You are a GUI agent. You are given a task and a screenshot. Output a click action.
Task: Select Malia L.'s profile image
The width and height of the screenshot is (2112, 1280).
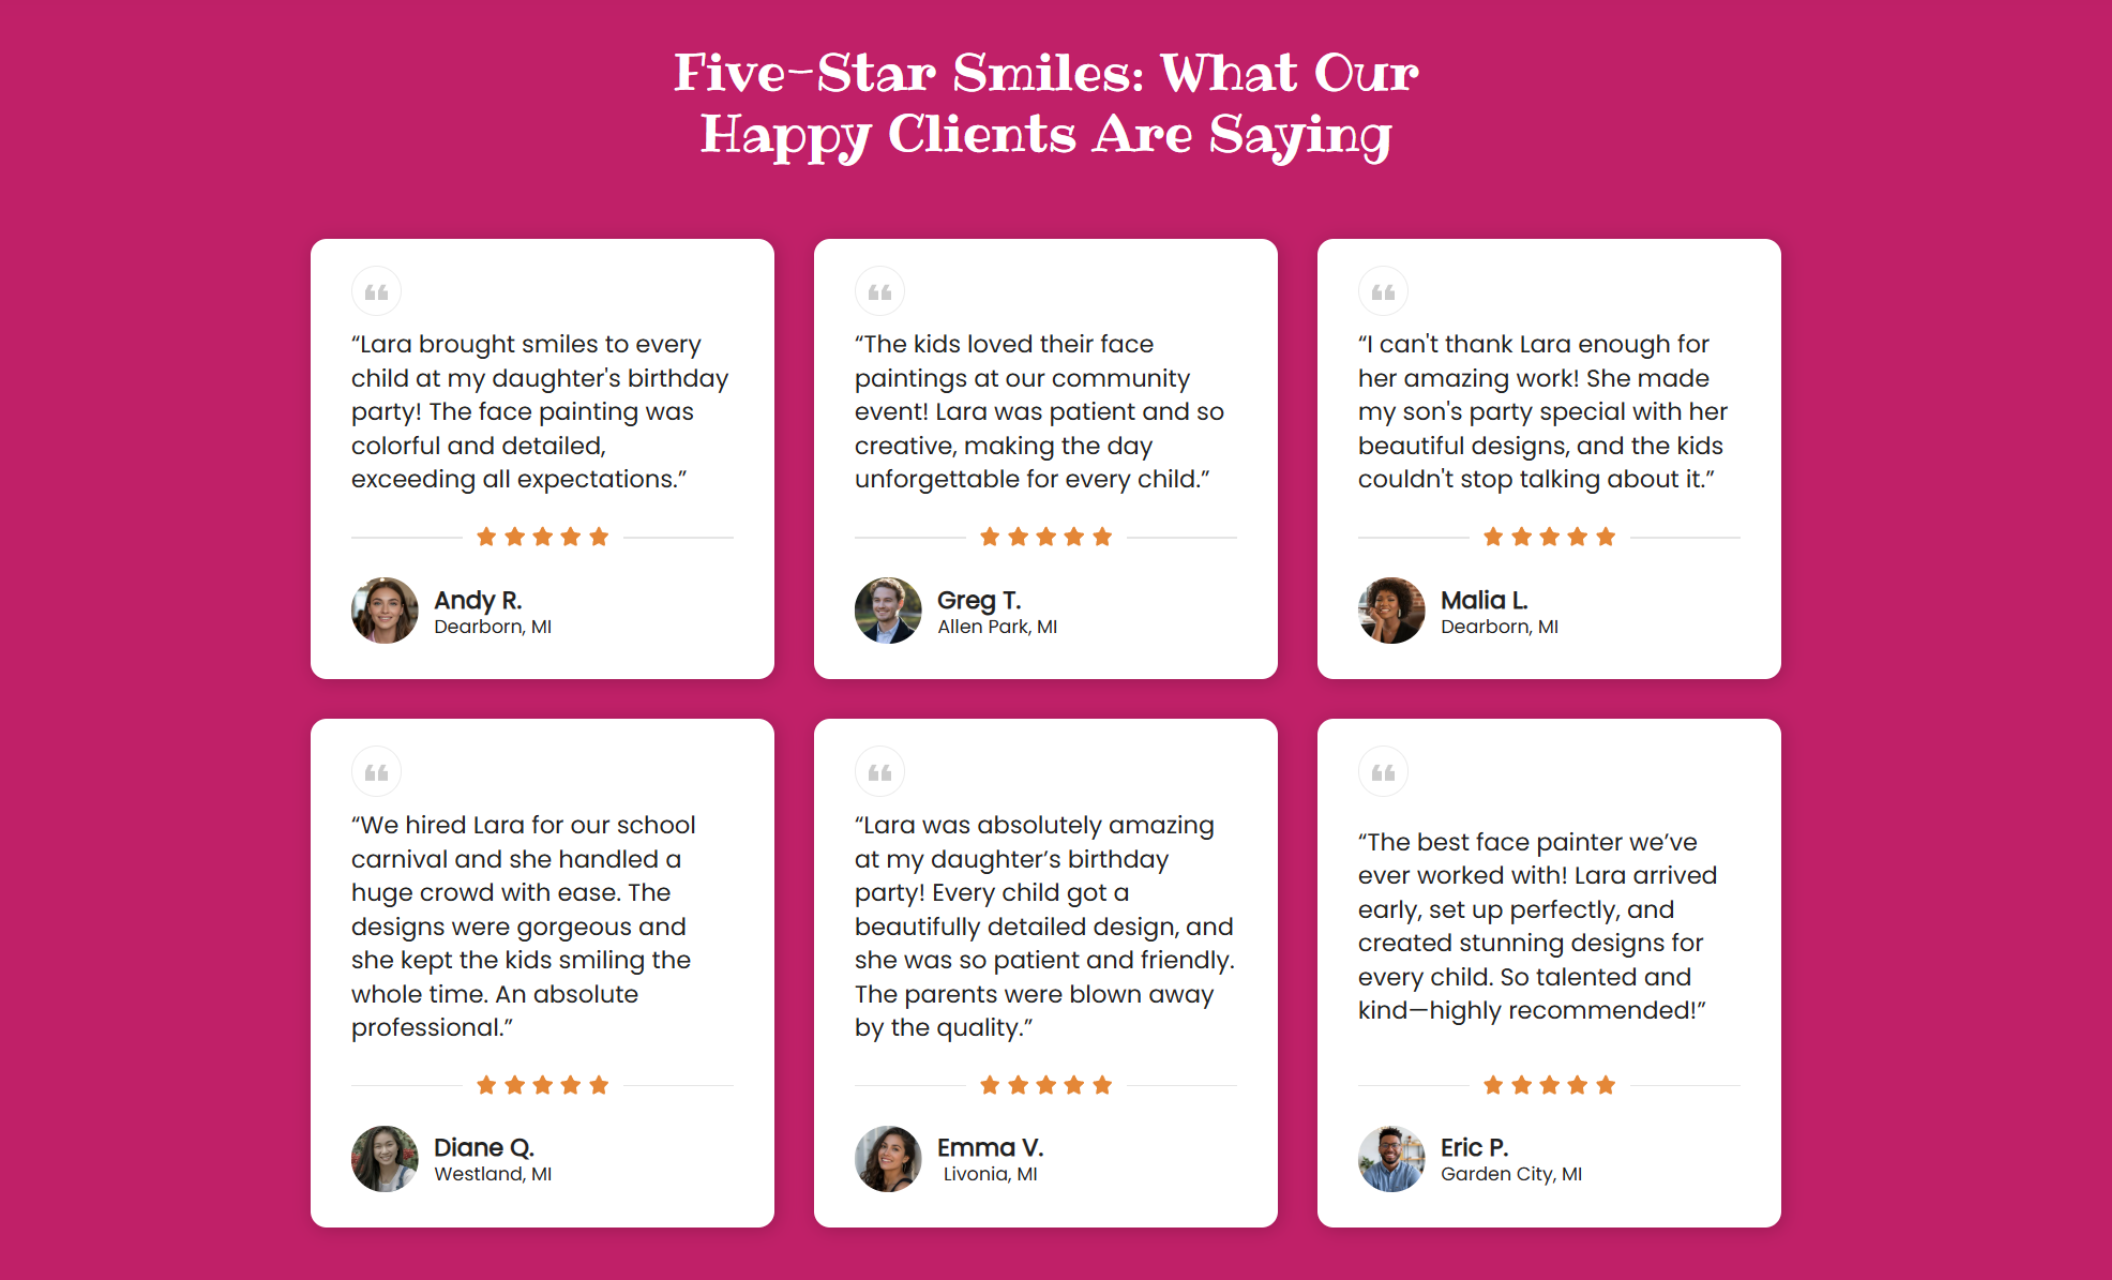click(x=1391, y=610)
